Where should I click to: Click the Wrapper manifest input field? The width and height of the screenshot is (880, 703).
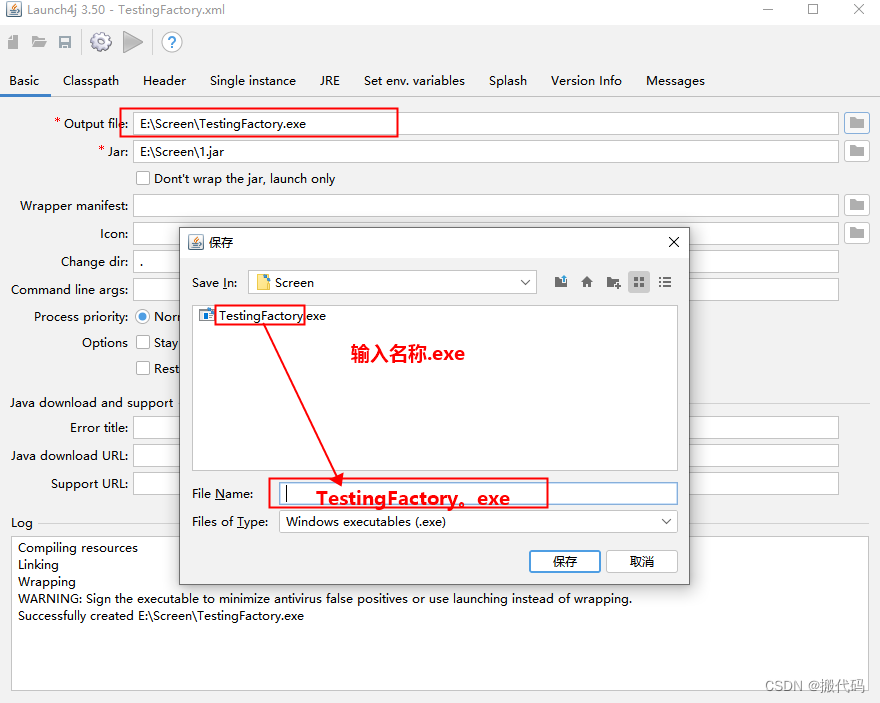pyautogui.click(x=486, y=205)
